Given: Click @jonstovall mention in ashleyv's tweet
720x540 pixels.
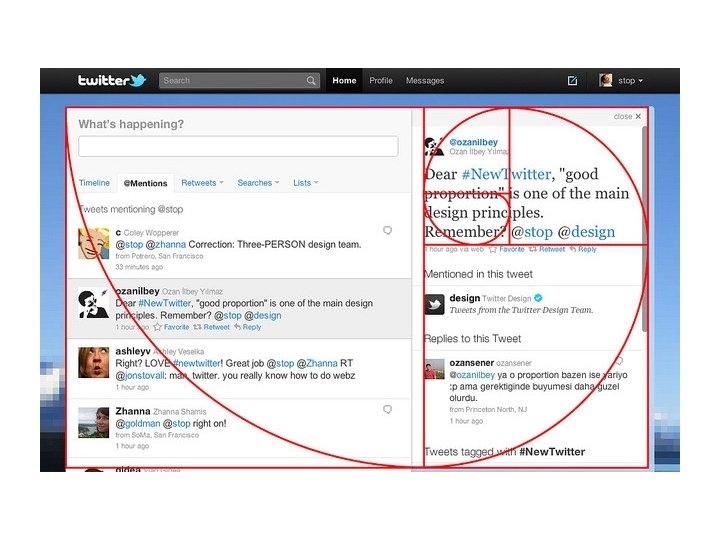Looking at the screenshot, I should (x=140, y=376).
